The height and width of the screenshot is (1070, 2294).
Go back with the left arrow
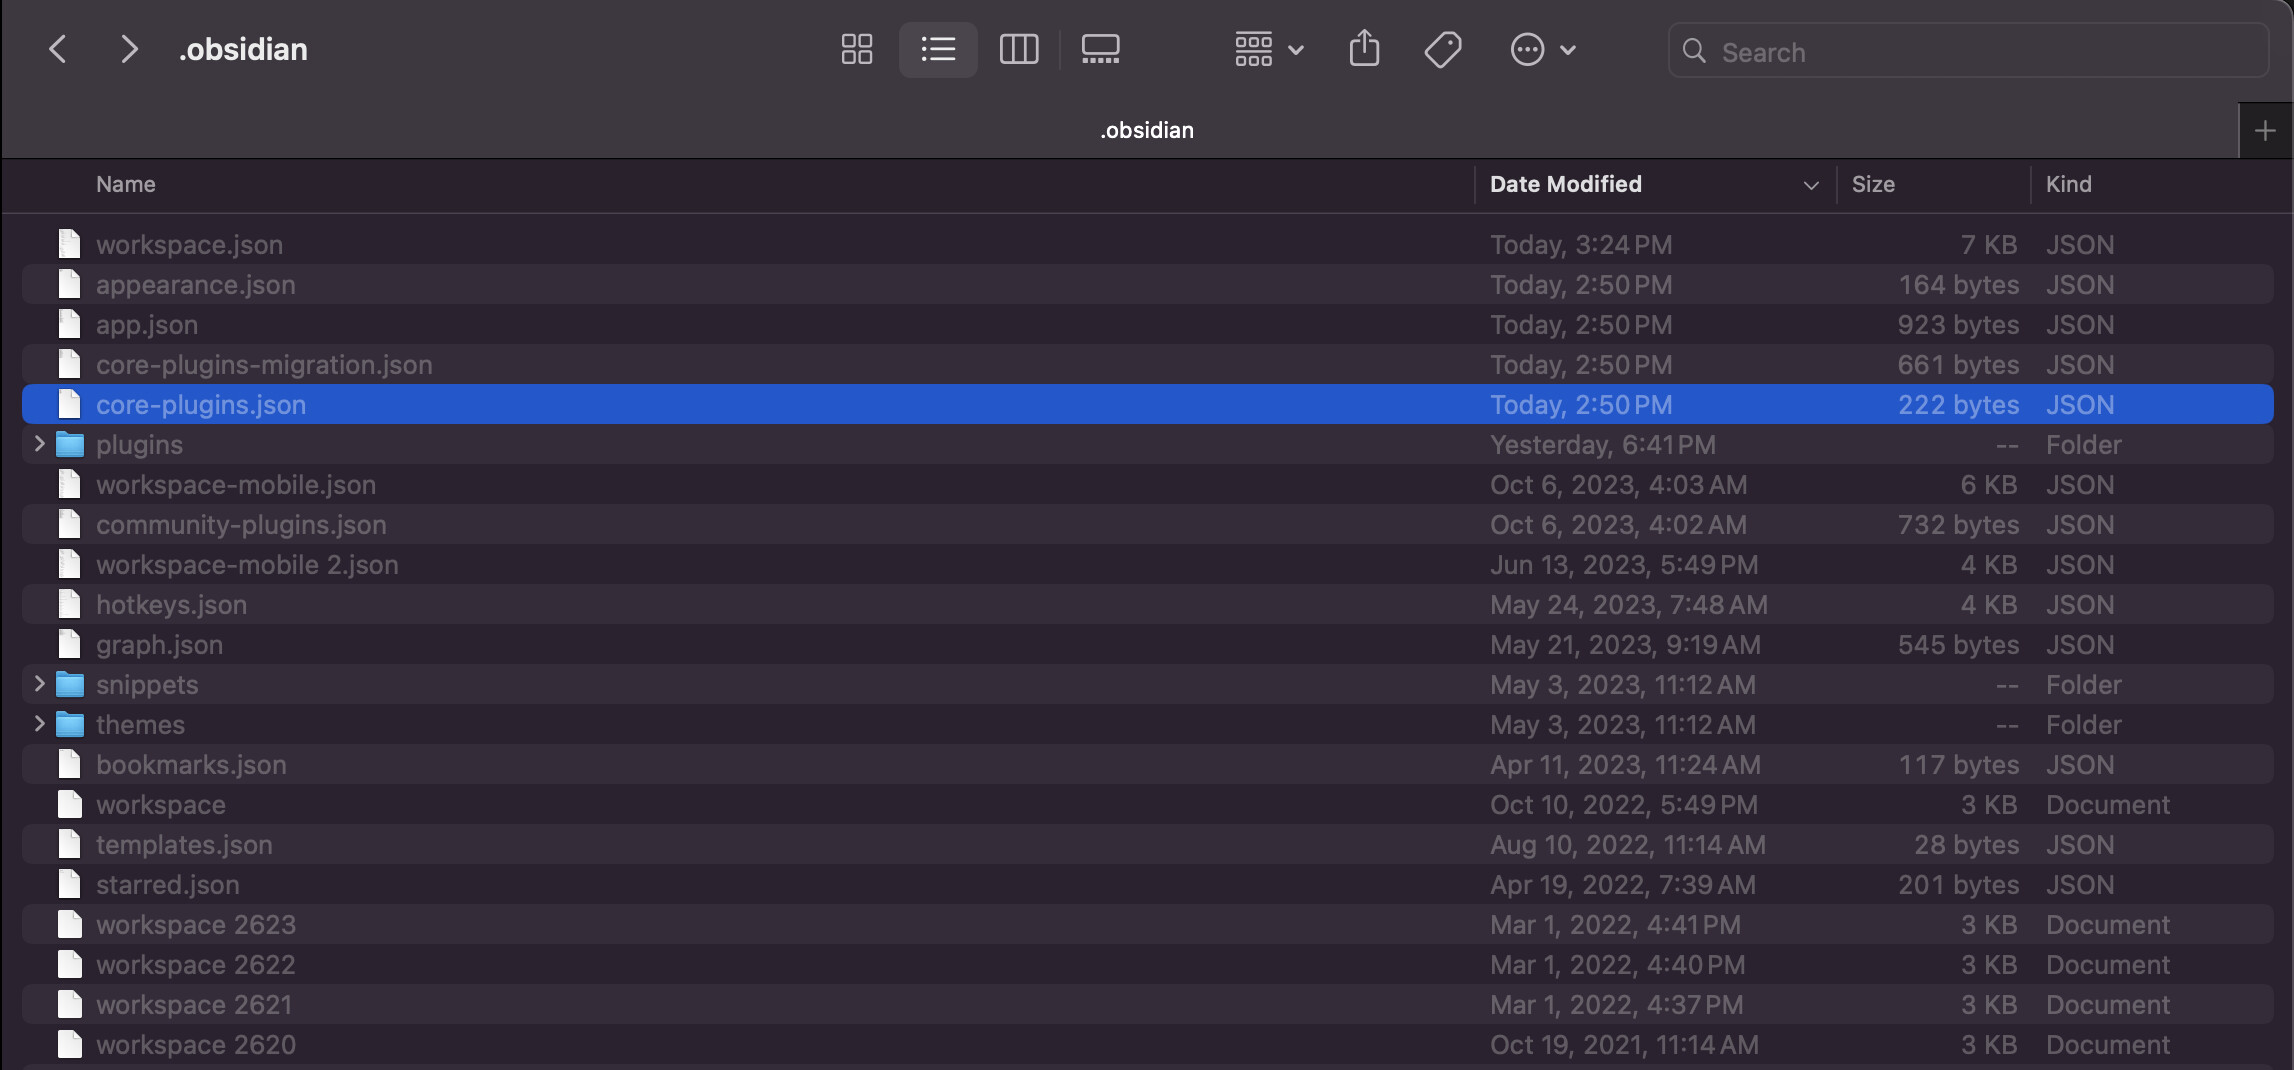(x=58, y=49)
